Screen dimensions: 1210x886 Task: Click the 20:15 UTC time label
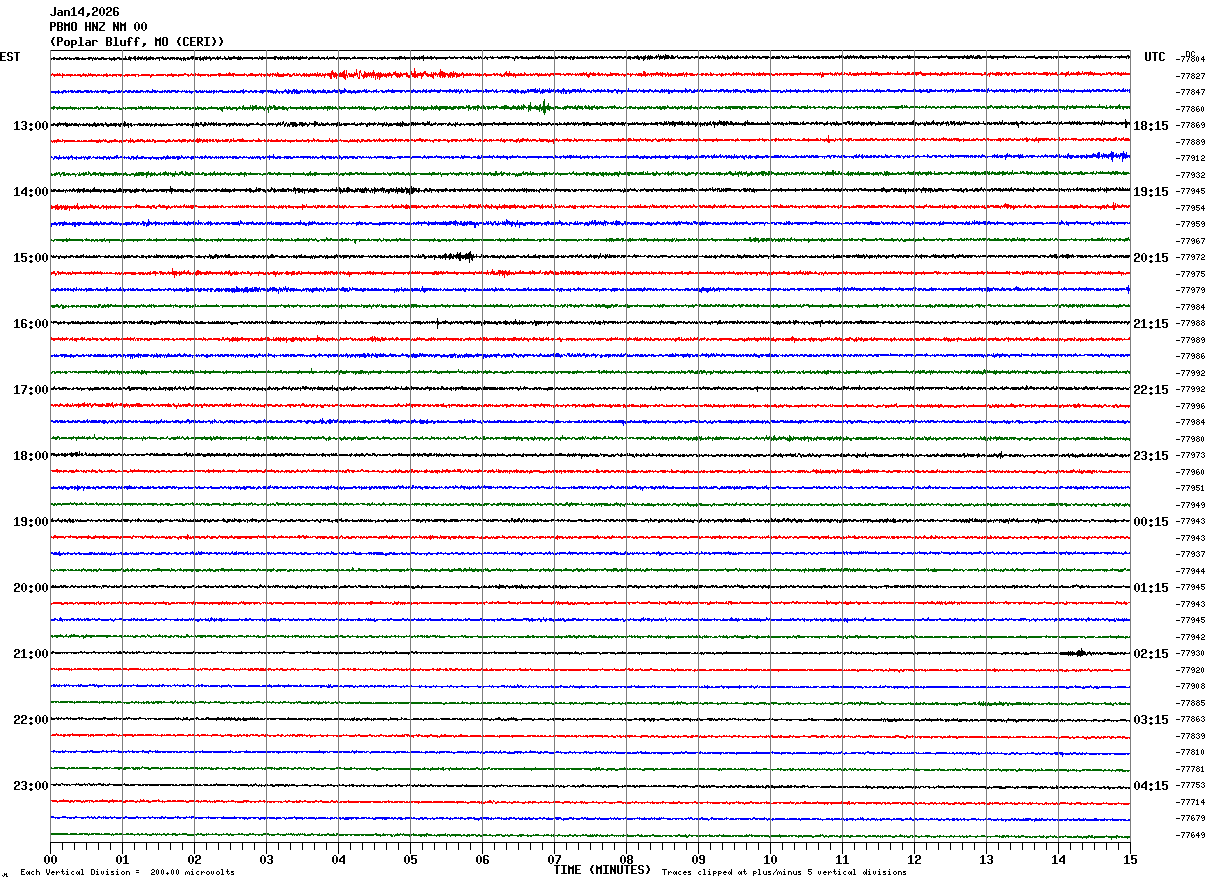(1151, 258)
